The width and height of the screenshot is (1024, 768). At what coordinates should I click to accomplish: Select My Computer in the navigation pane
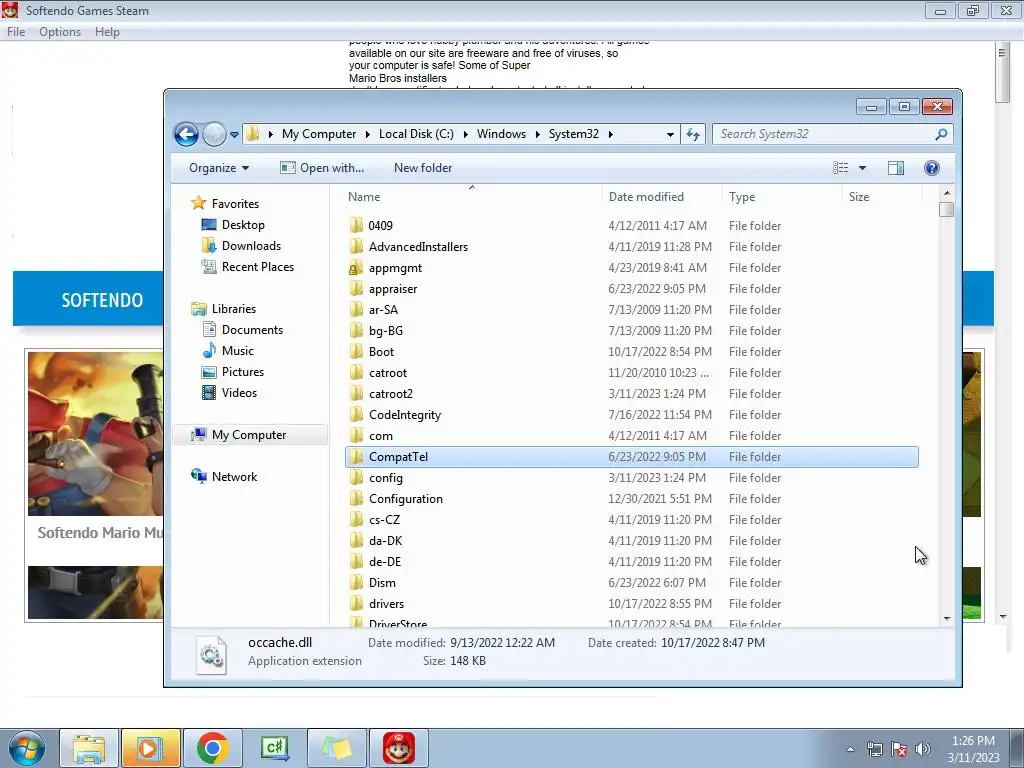click(250, 435)
